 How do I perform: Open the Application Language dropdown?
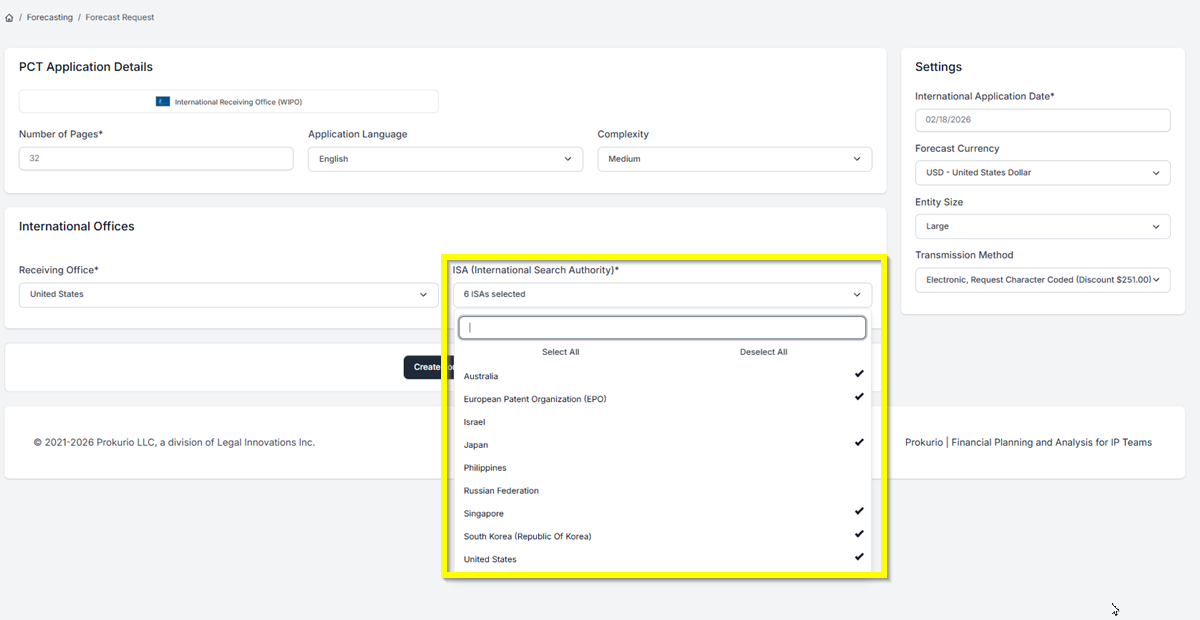445,159
